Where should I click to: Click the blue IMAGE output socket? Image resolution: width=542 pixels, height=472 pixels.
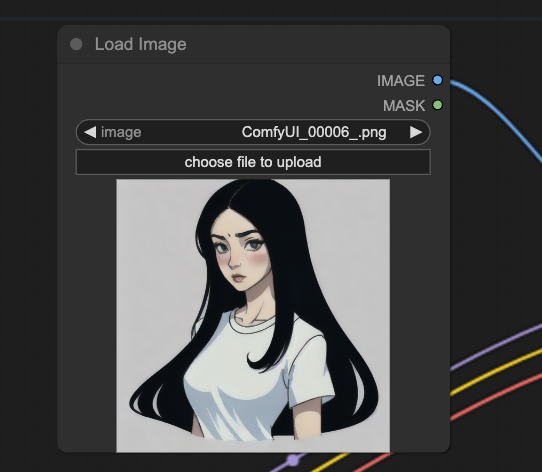click(438, 80)
